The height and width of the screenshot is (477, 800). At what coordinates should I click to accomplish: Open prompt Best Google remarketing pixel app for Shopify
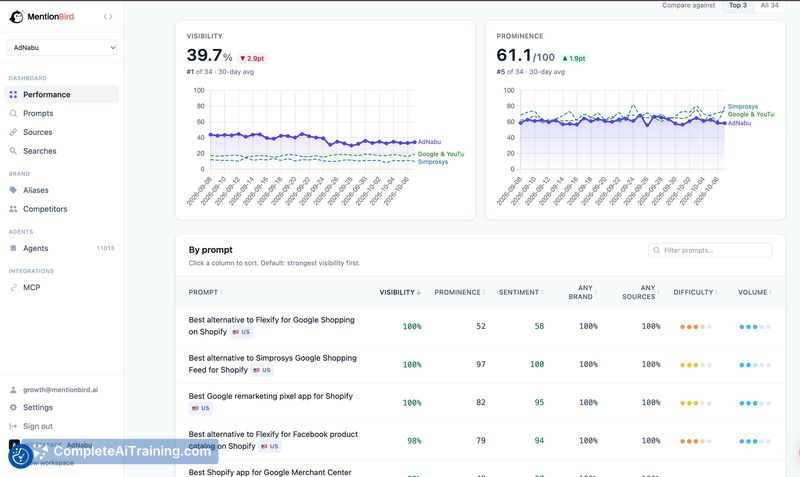270,396
